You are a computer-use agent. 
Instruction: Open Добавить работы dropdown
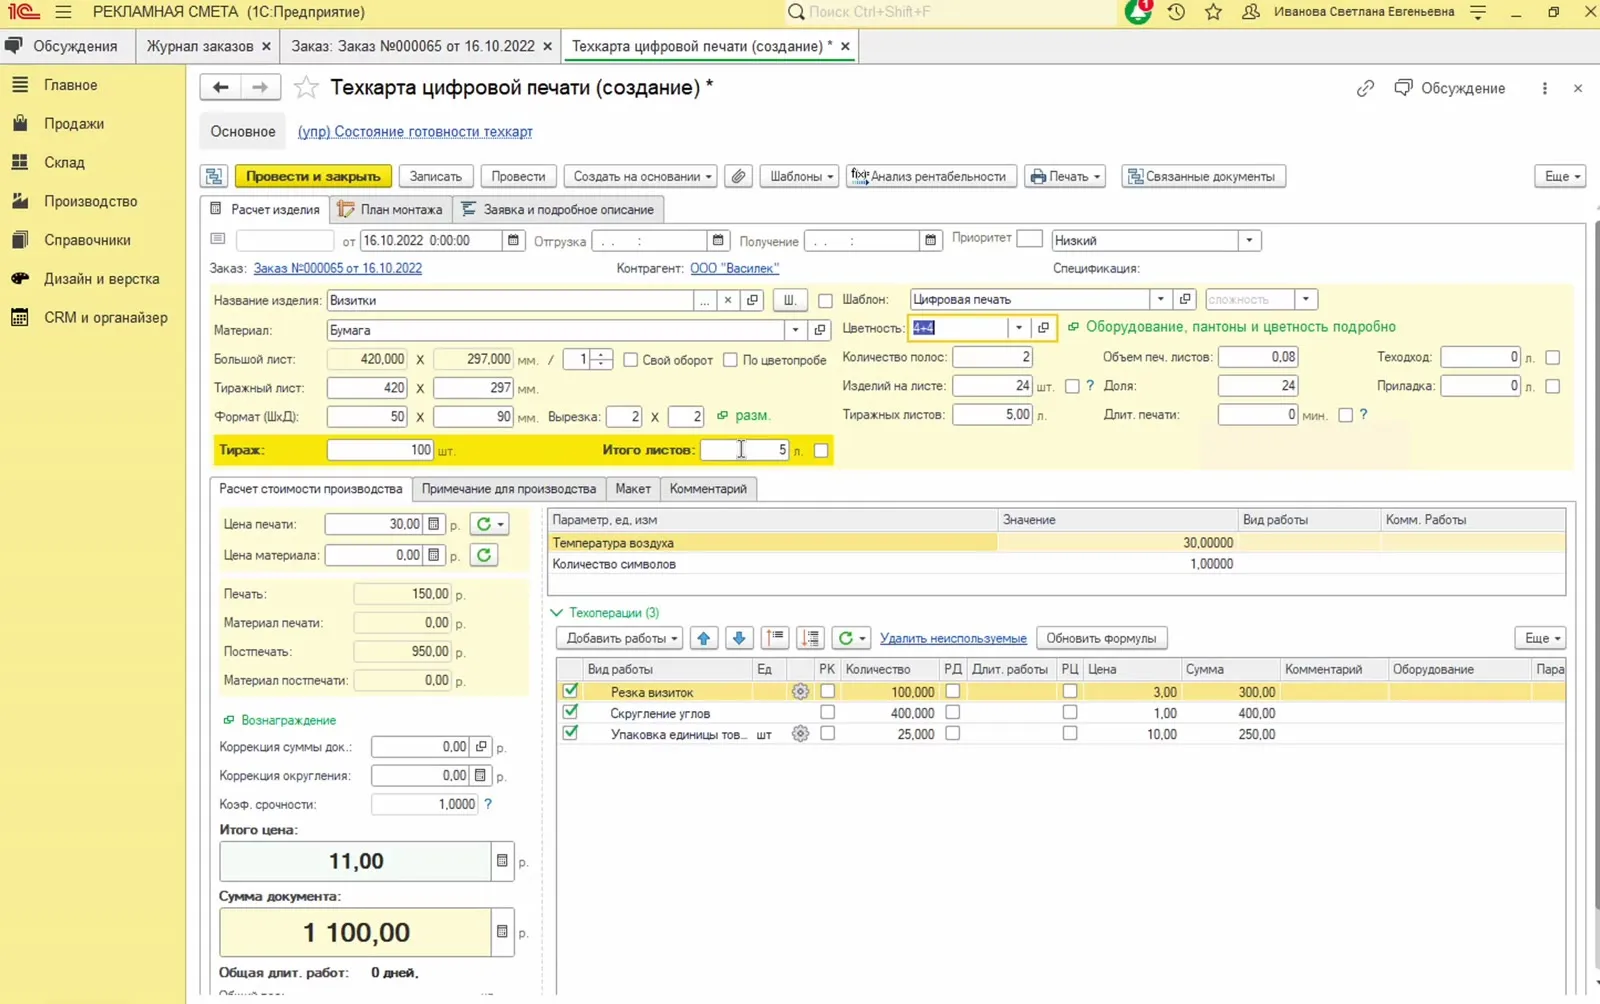(621, 638)
